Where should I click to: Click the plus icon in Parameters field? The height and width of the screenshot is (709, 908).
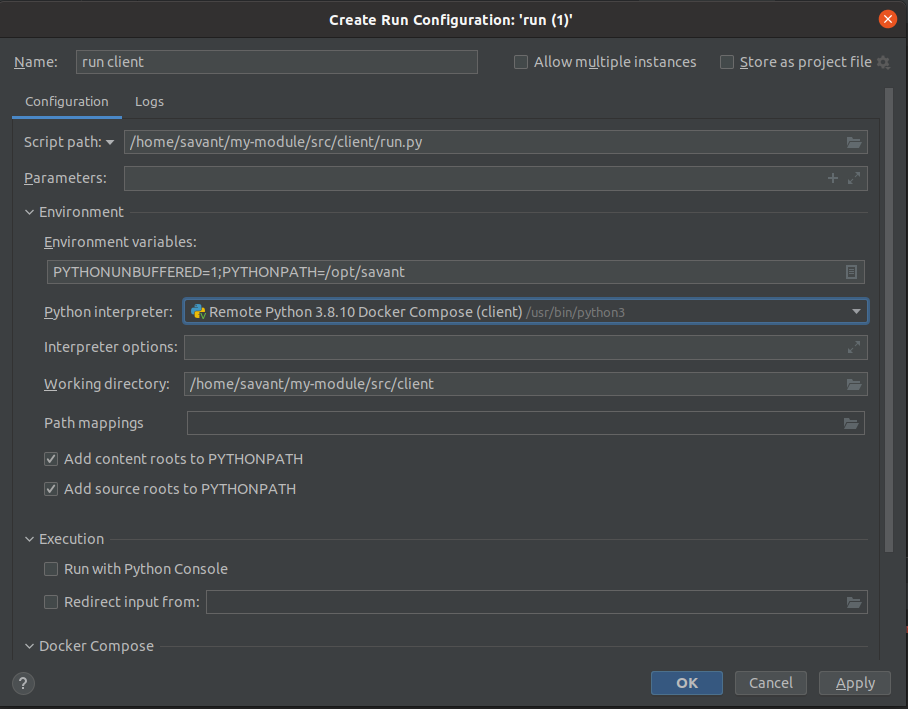833,178
